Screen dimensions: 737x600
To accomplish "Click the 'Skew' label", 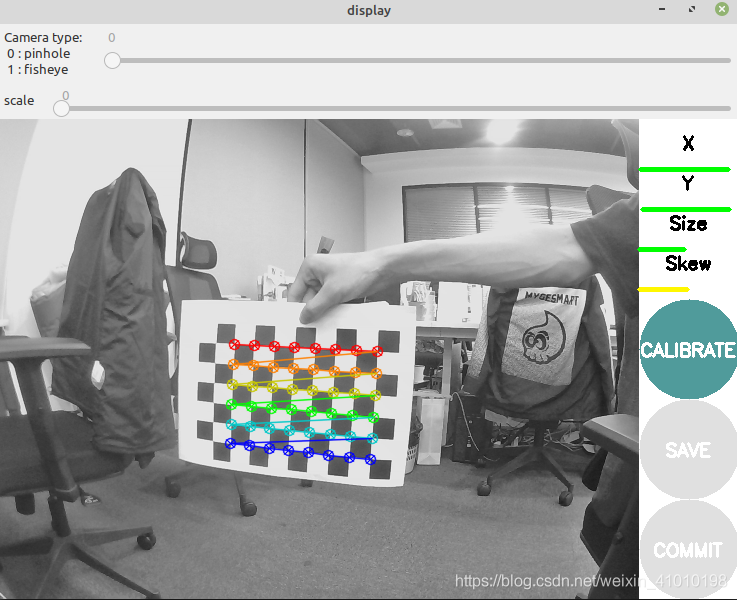I will pos(688,264).
